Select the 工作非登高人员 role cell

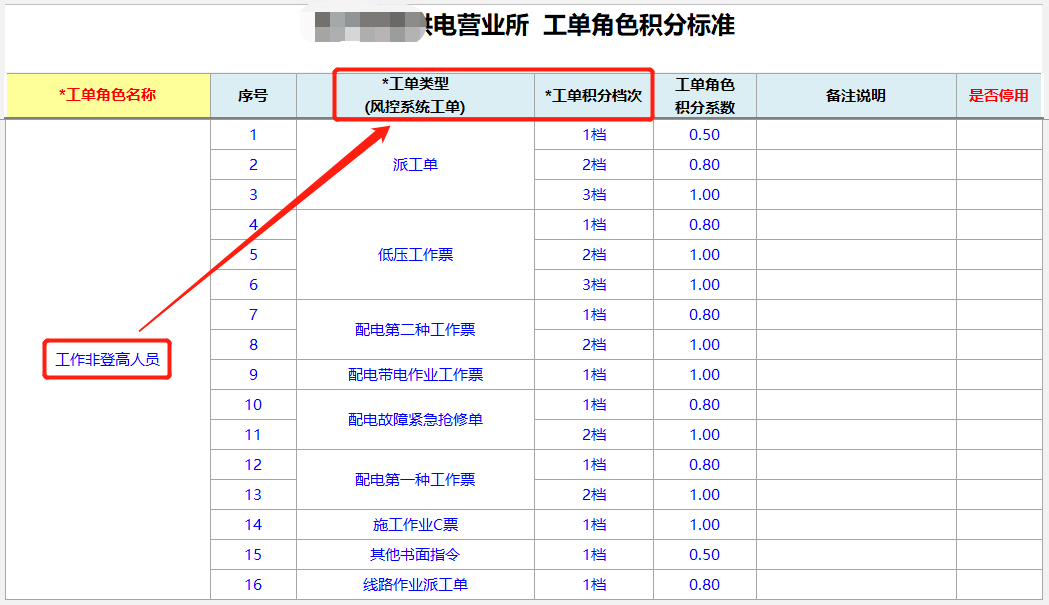(x=108, y=359)
